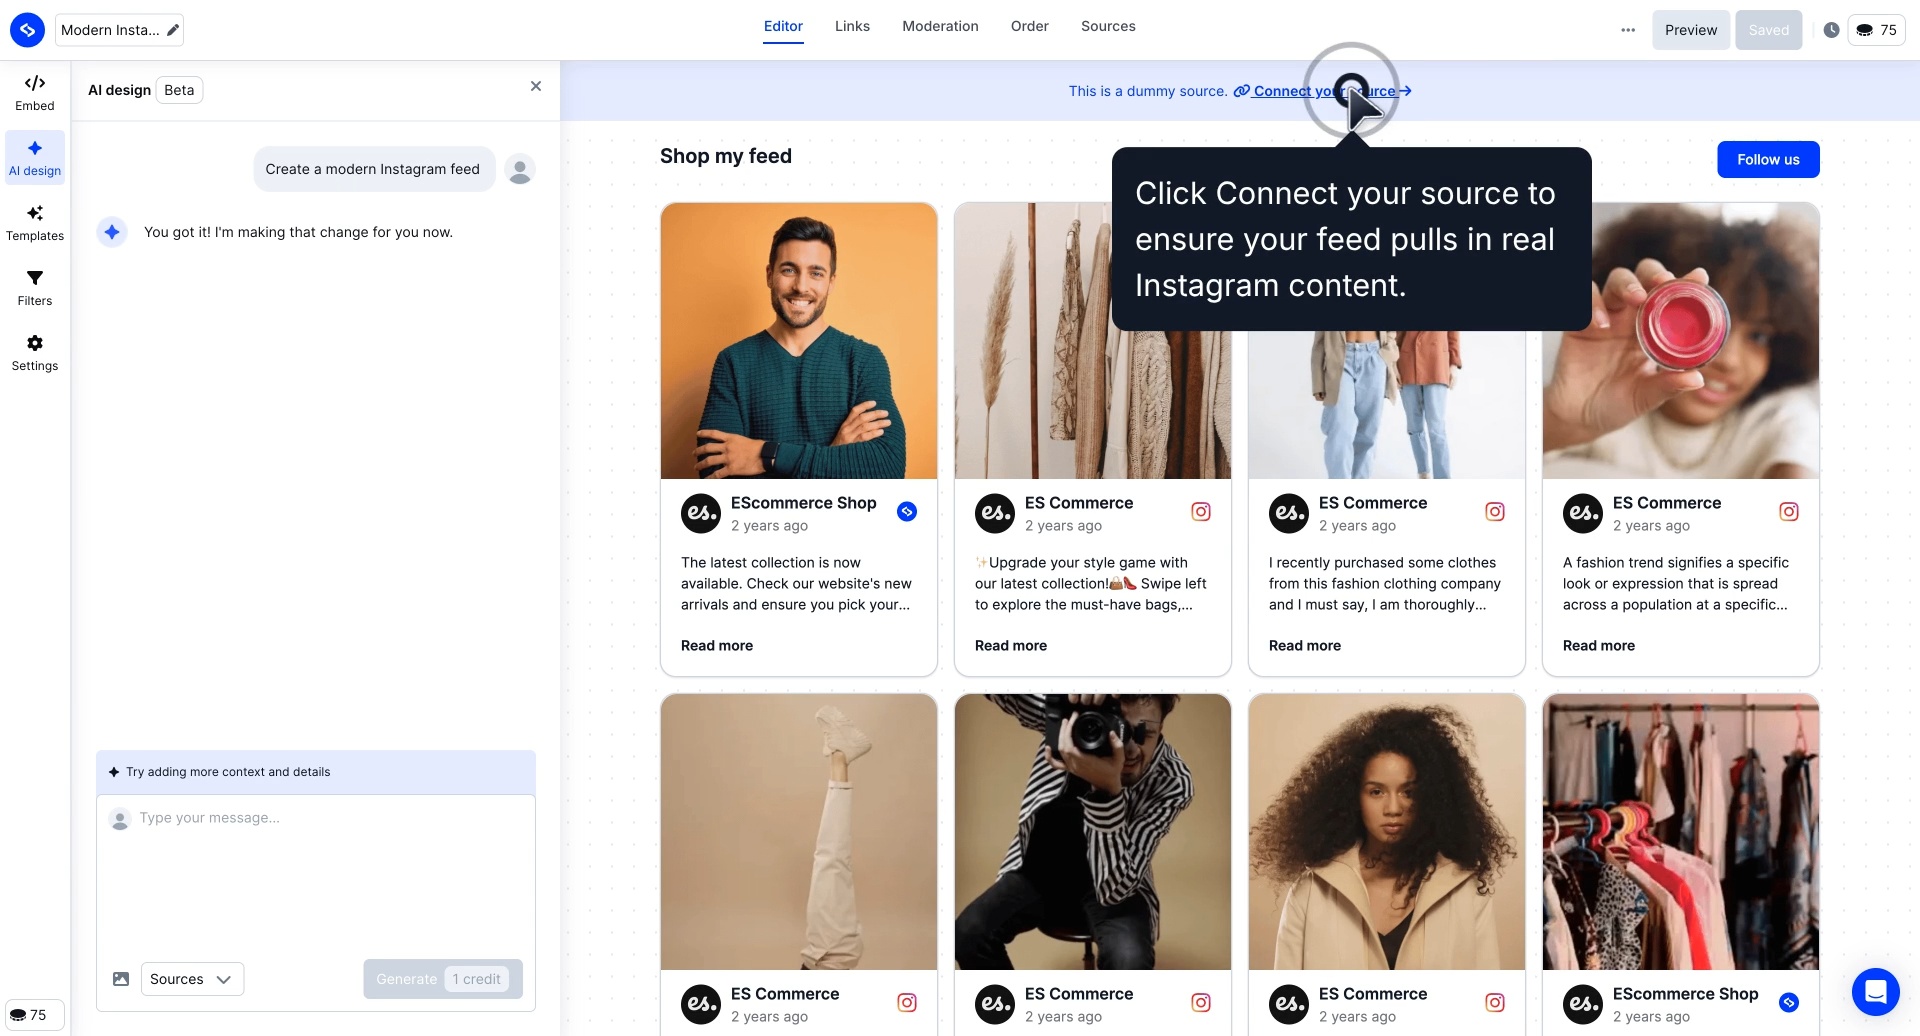This screenshot has height=1036, width=1920.
Task: Edit the feed name pencil icon
Action: coord(173,30)
